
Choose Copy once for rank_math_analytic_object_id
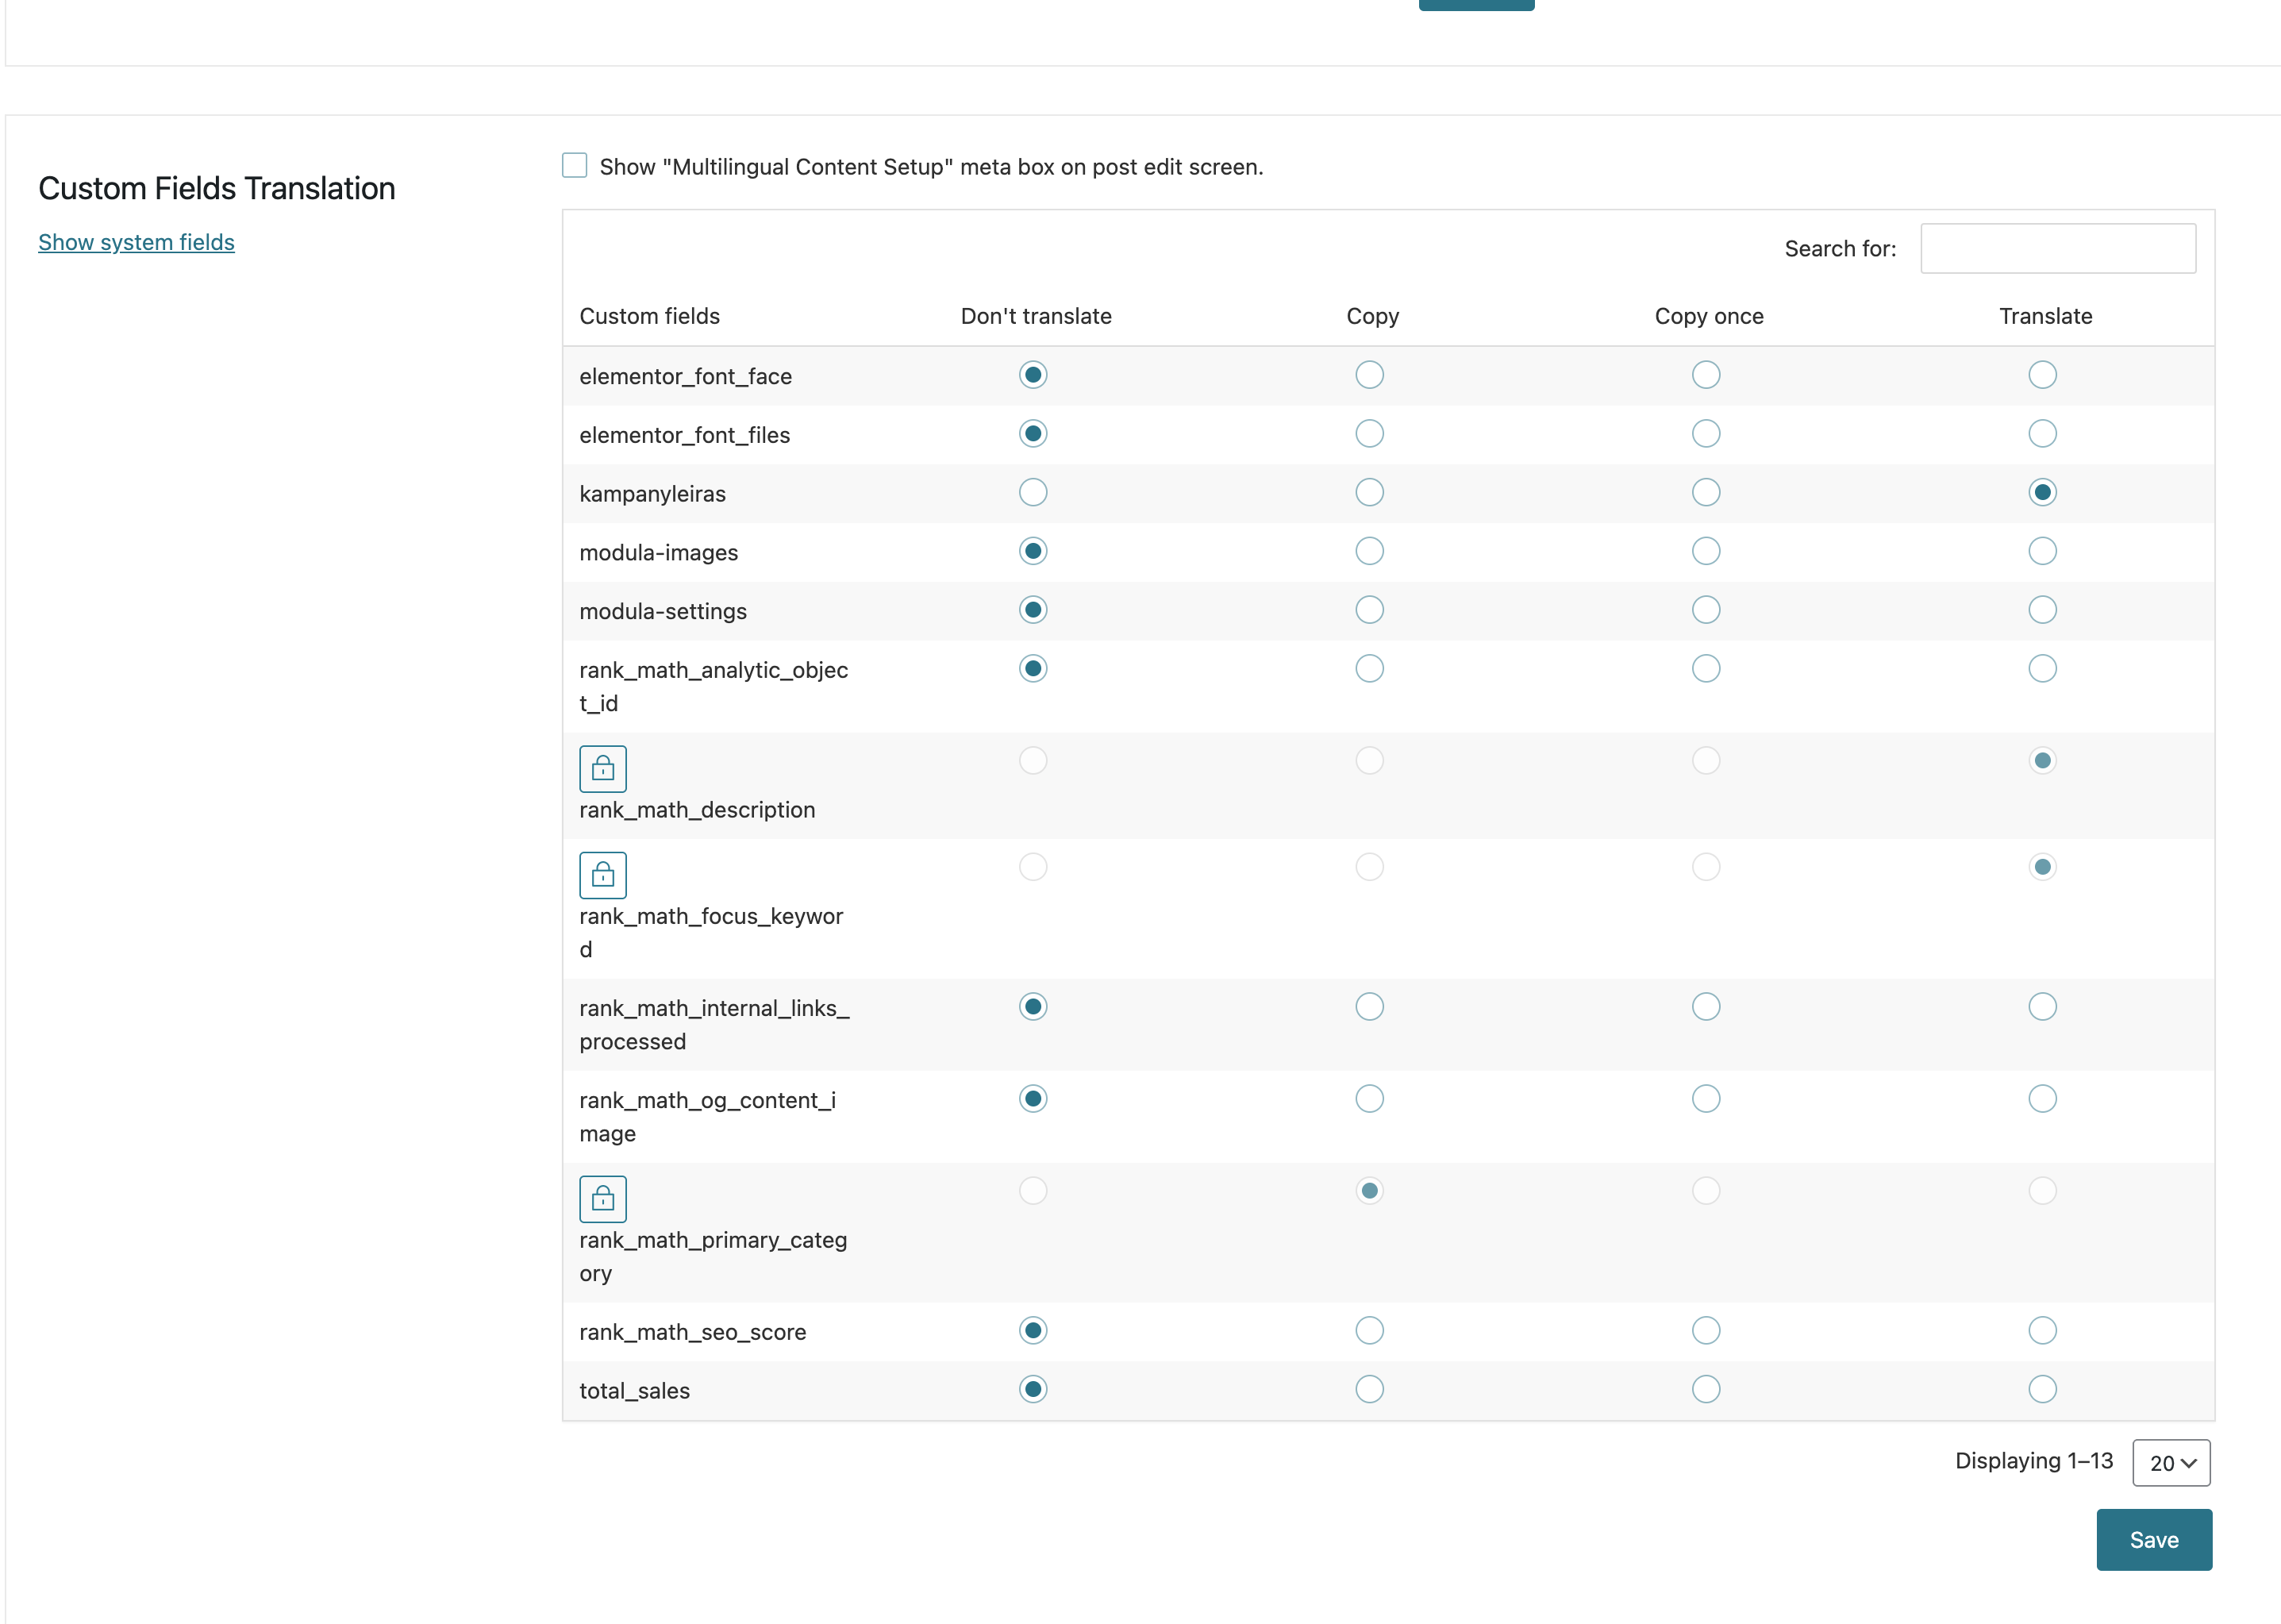click(x=1705, y=668)
